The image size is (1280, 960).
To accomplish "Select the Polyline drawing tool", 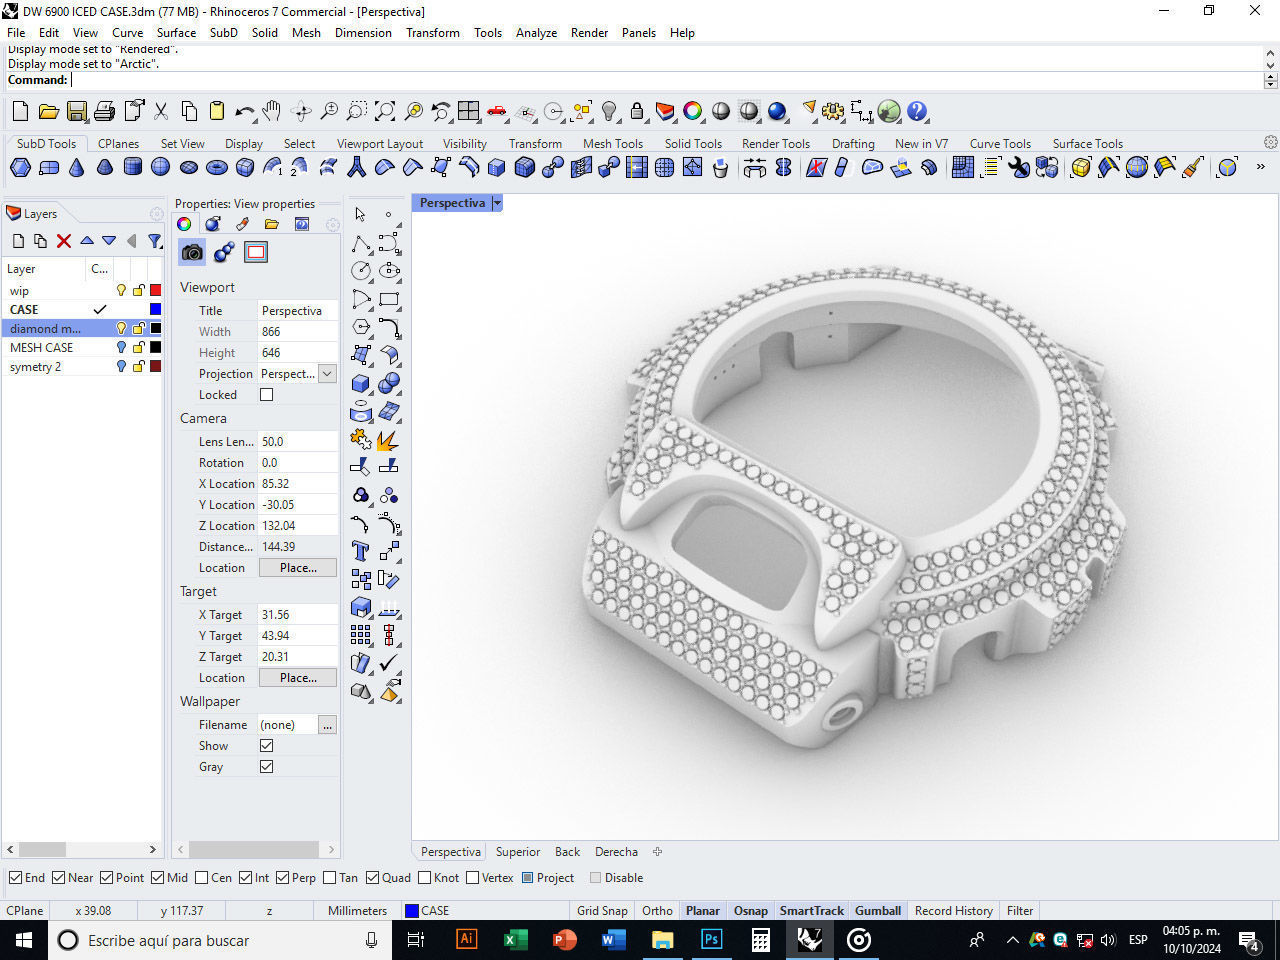I will [x=361, y=243].
